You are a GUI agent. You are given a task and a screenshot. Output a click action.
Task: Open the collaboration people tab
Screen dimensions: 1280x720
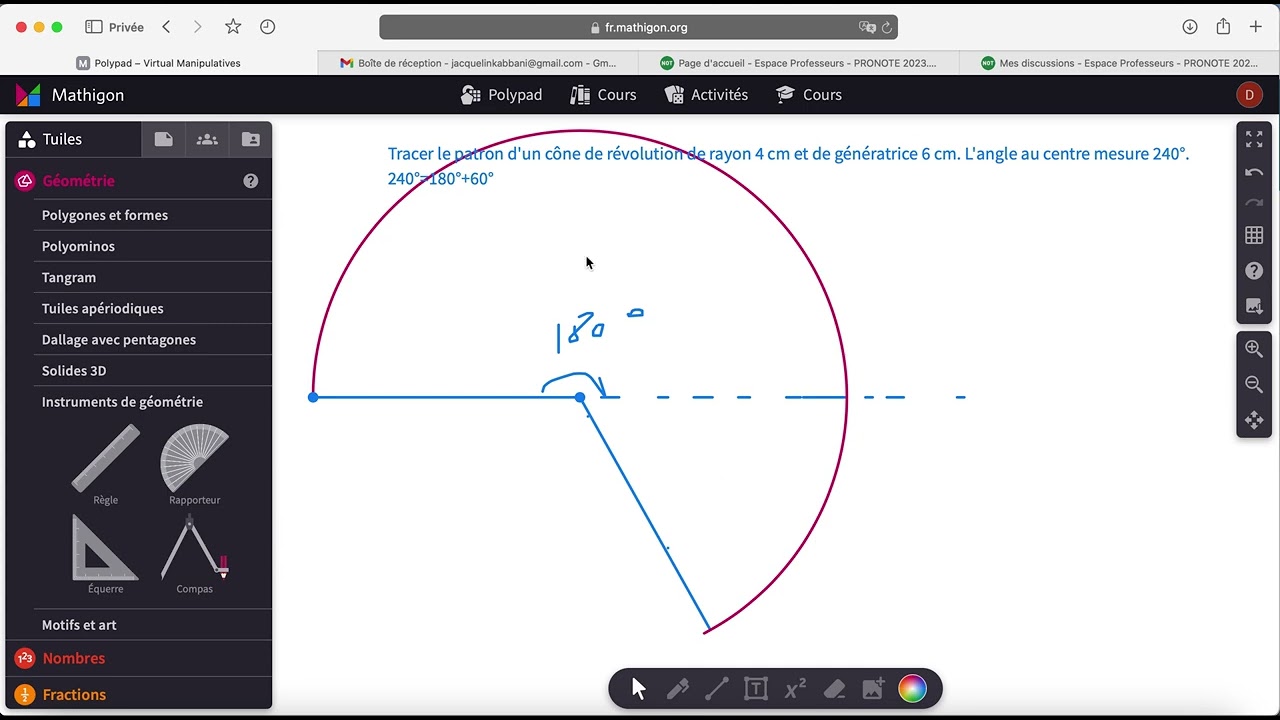207,140
